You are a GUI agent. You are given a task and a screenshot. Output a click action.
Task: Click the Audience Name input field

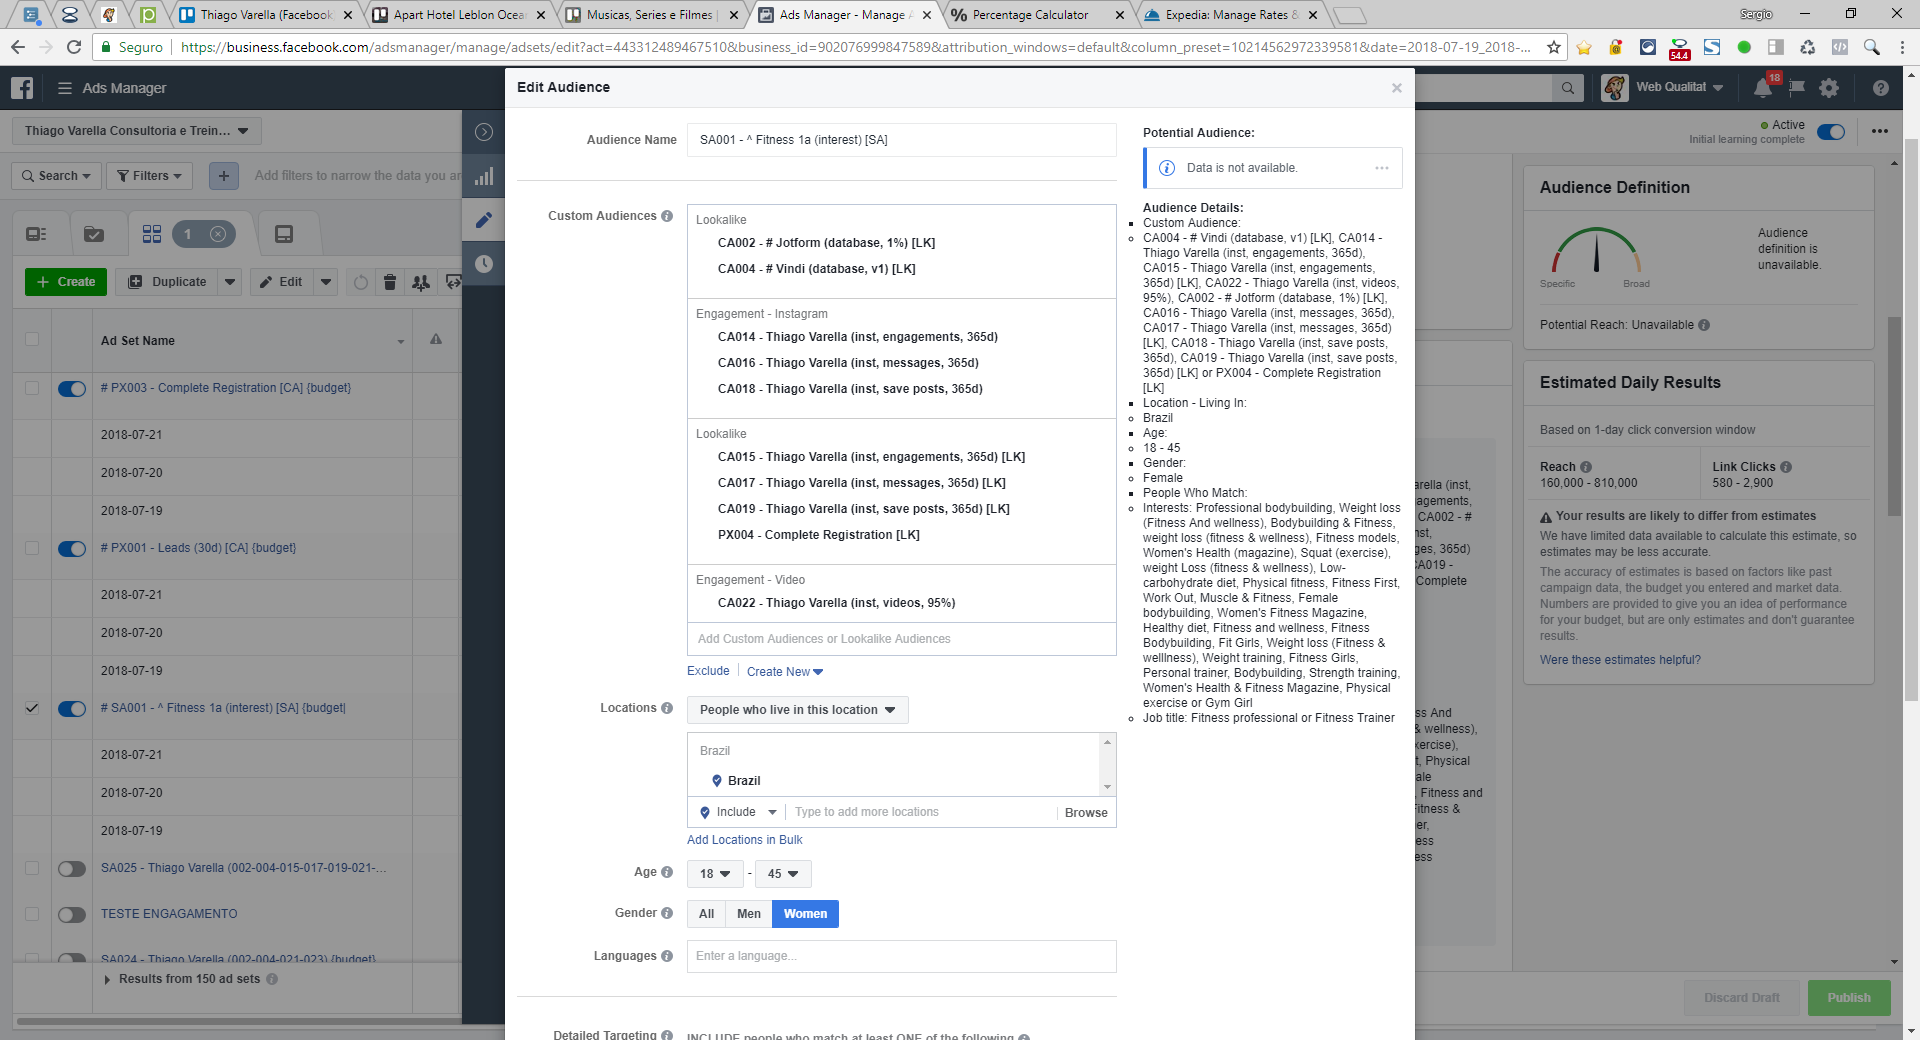pyautogui.click(x=902, y=140)
